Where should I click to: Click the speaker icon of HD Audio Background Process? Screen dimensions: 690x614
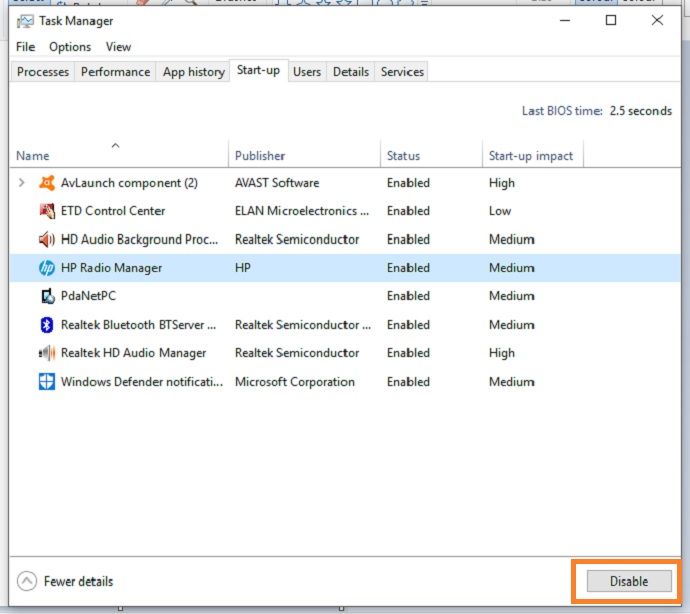point(47,239)
